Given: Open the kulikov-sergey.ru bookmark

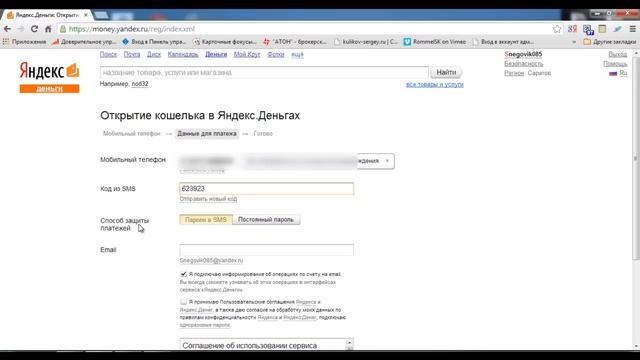Looking at the screenshot, I should [365, 42].
